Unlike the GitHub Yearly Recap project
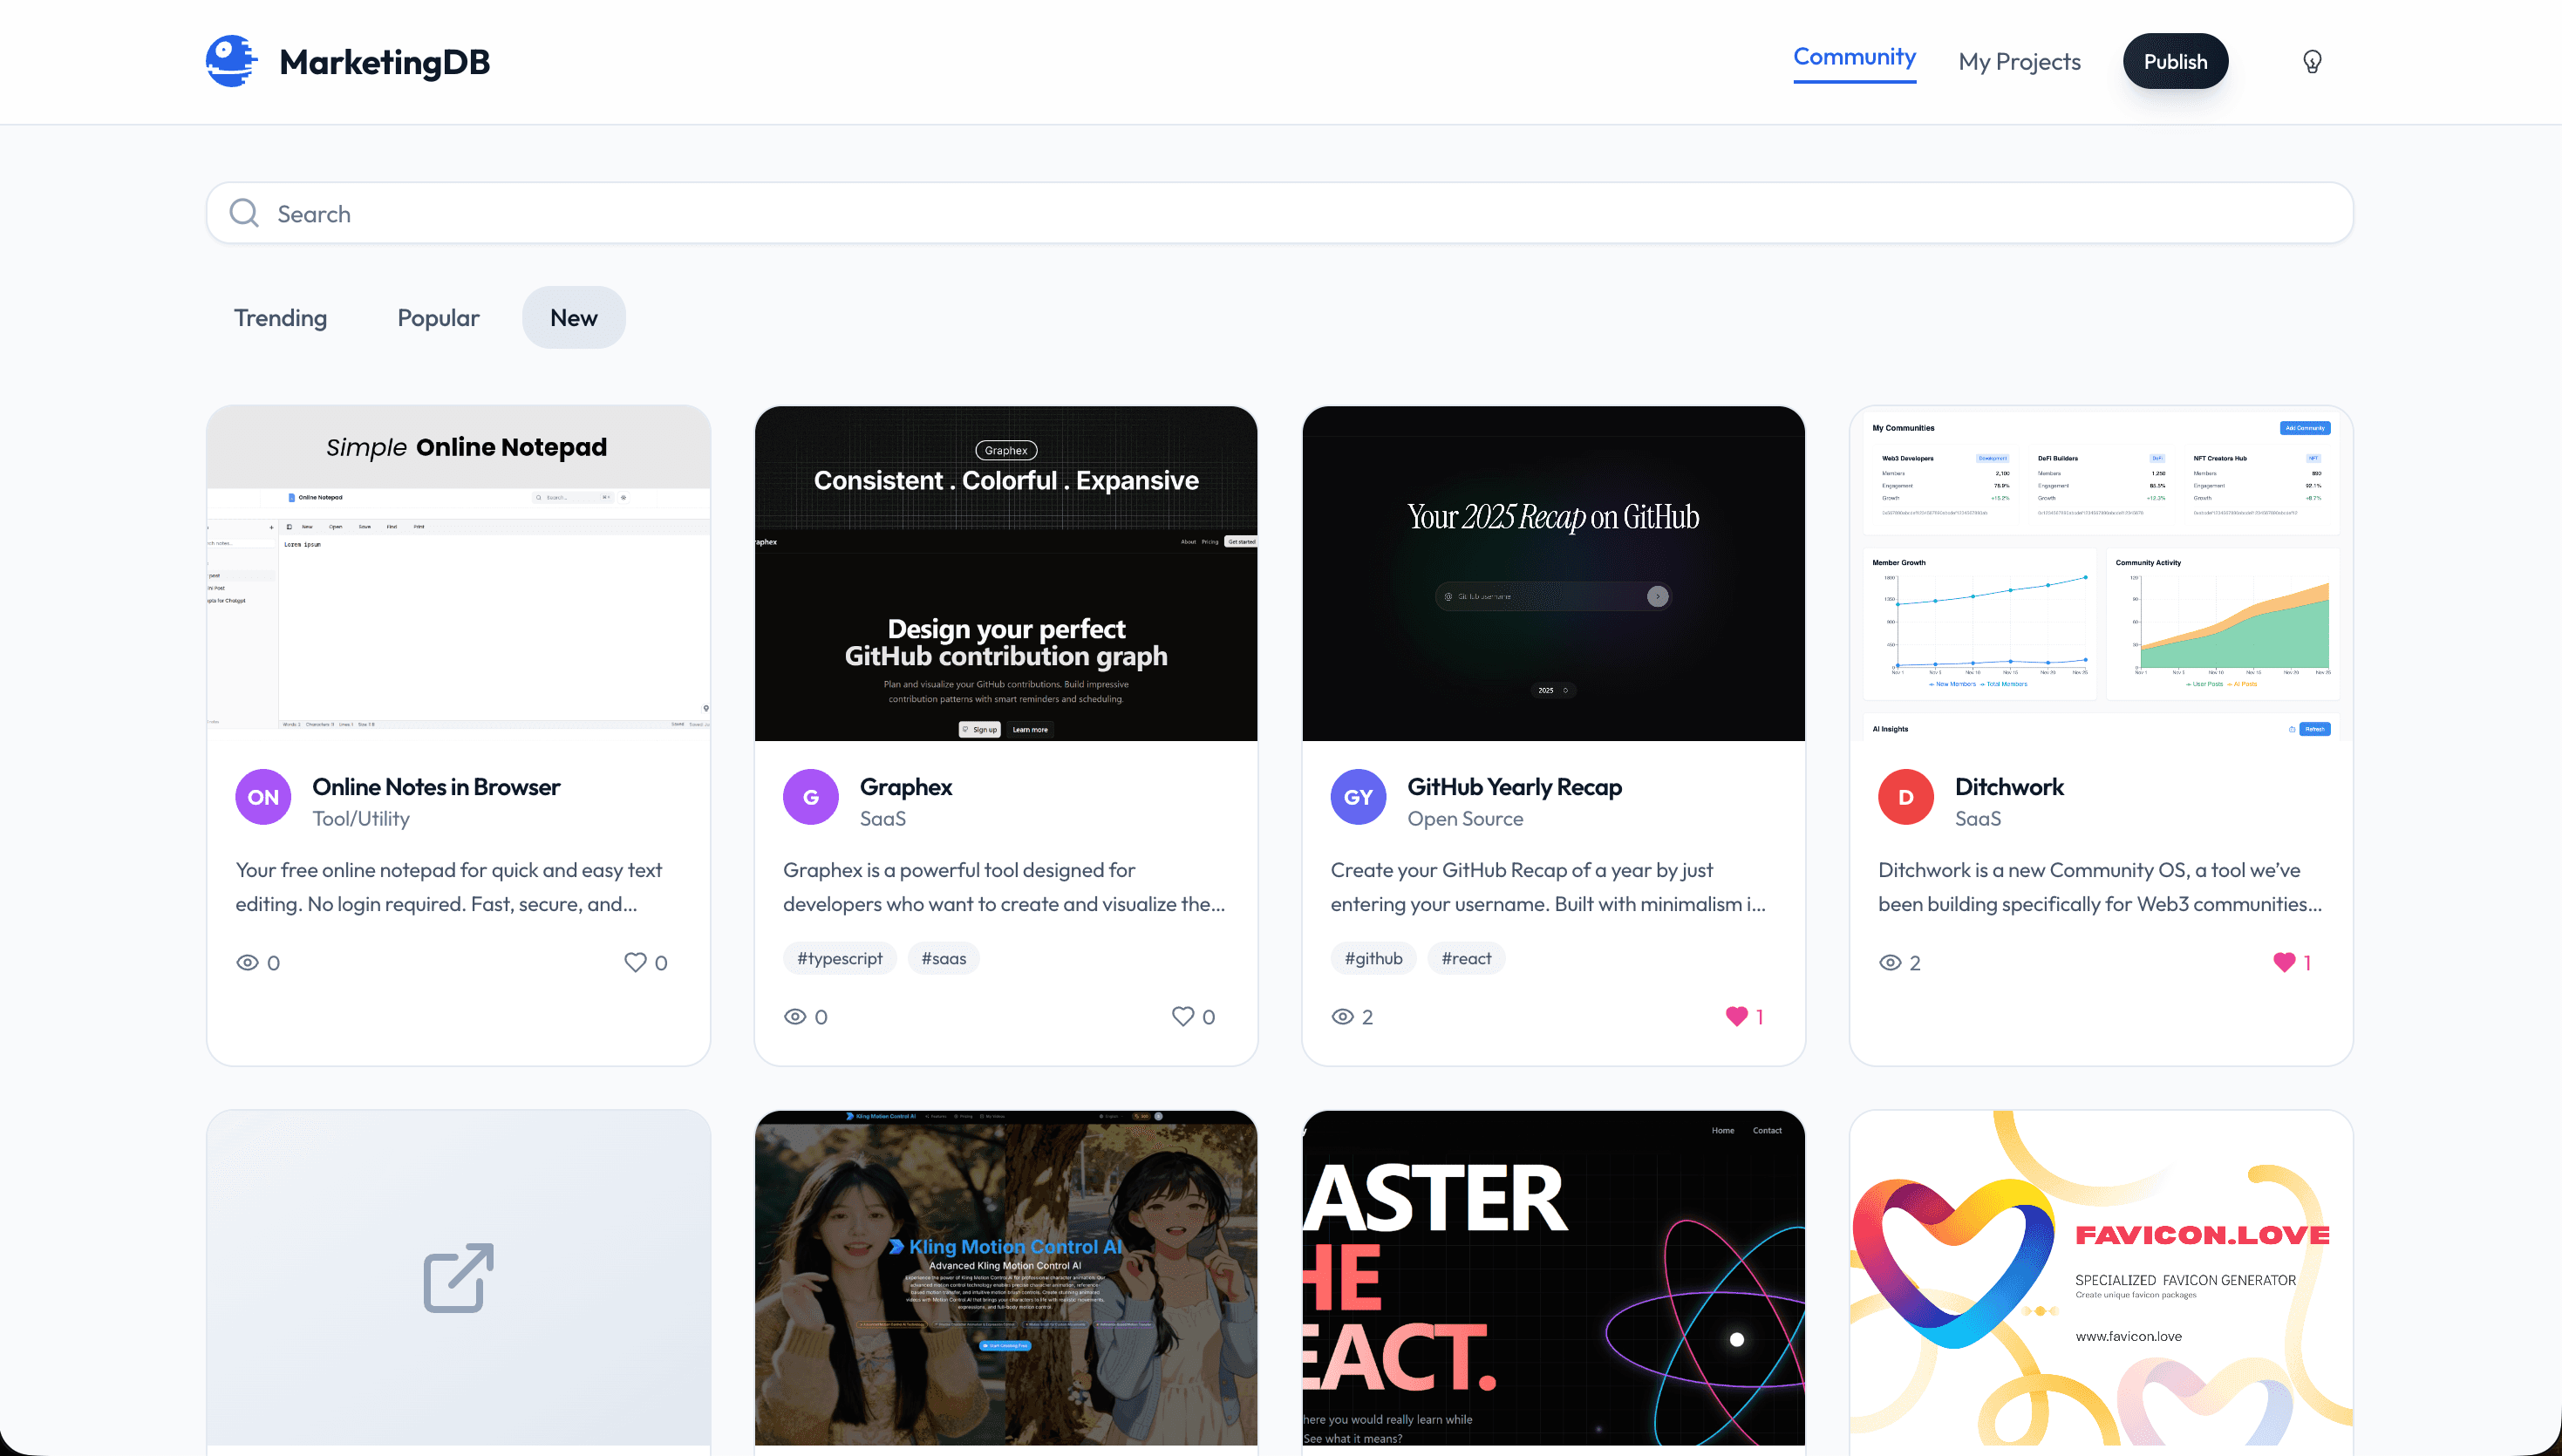This screenshot has width=2562, height=1456. pyautogui.click(x=1736, y=1016)
